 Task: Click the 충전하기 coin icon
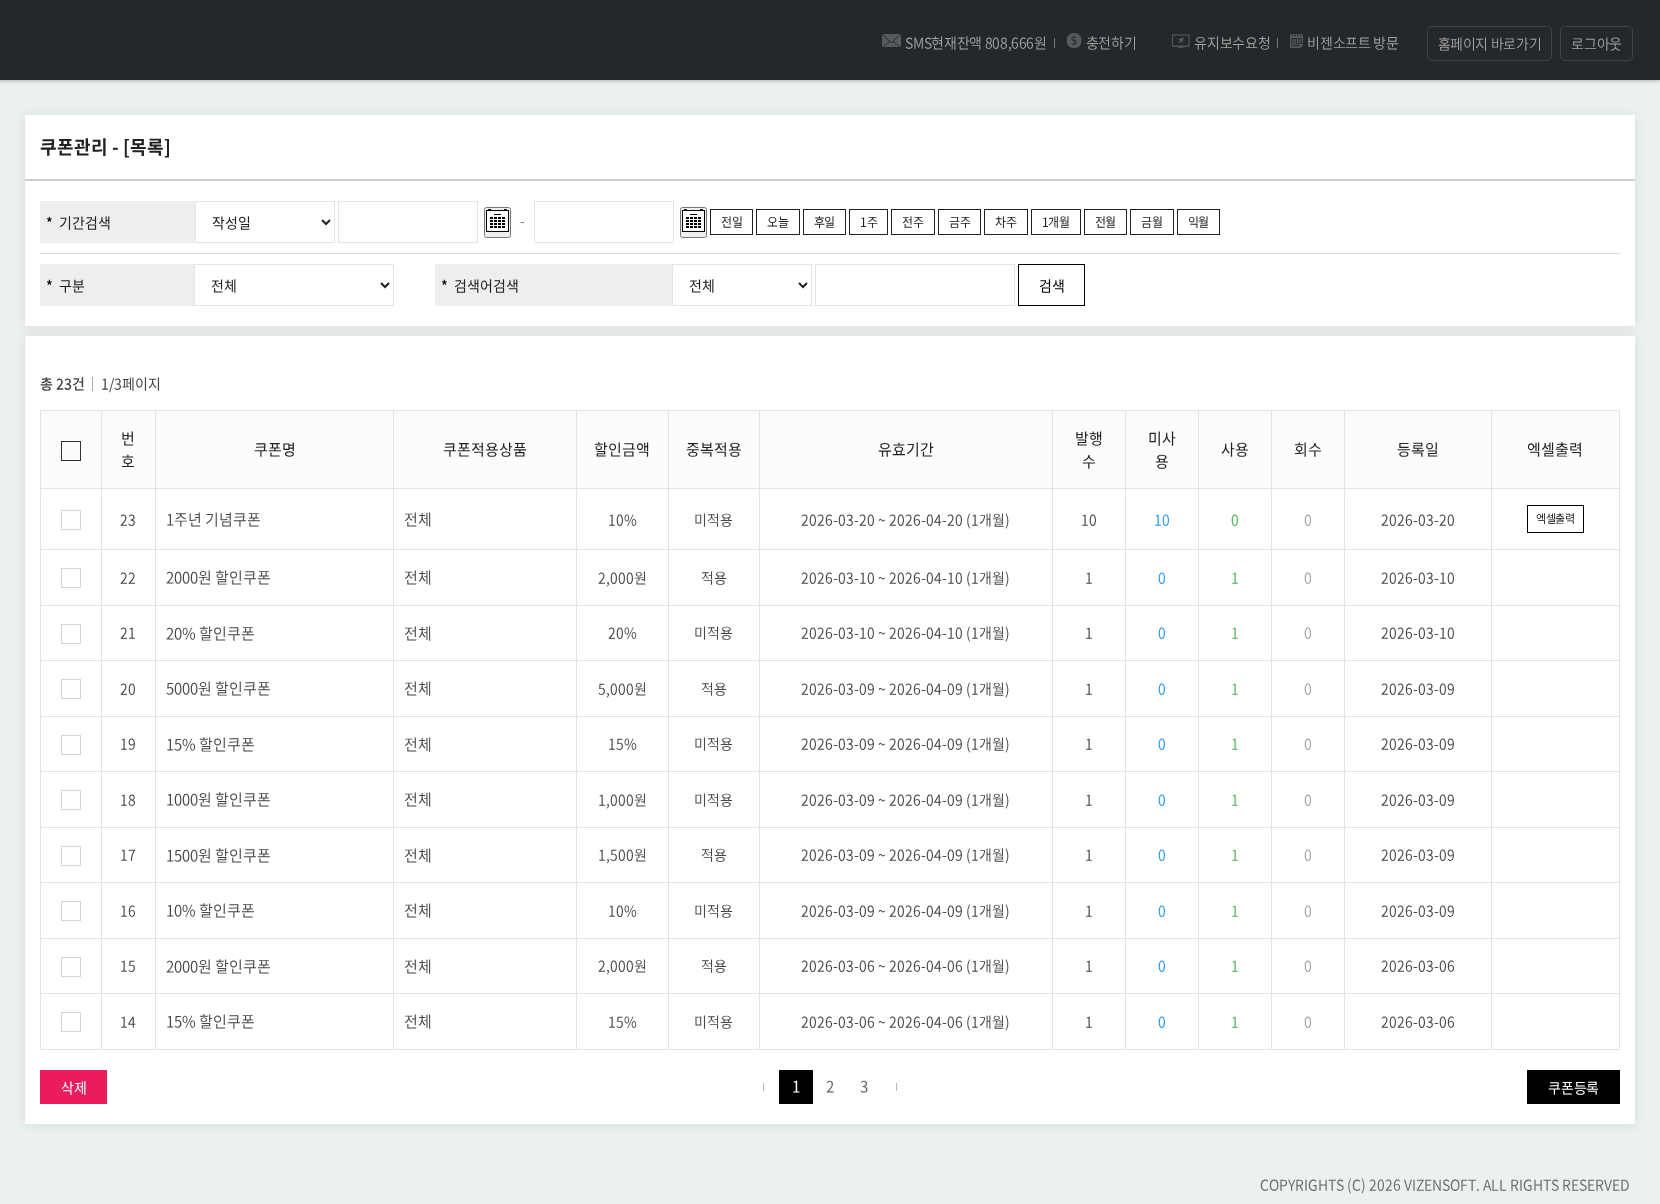pos(1074,41)
